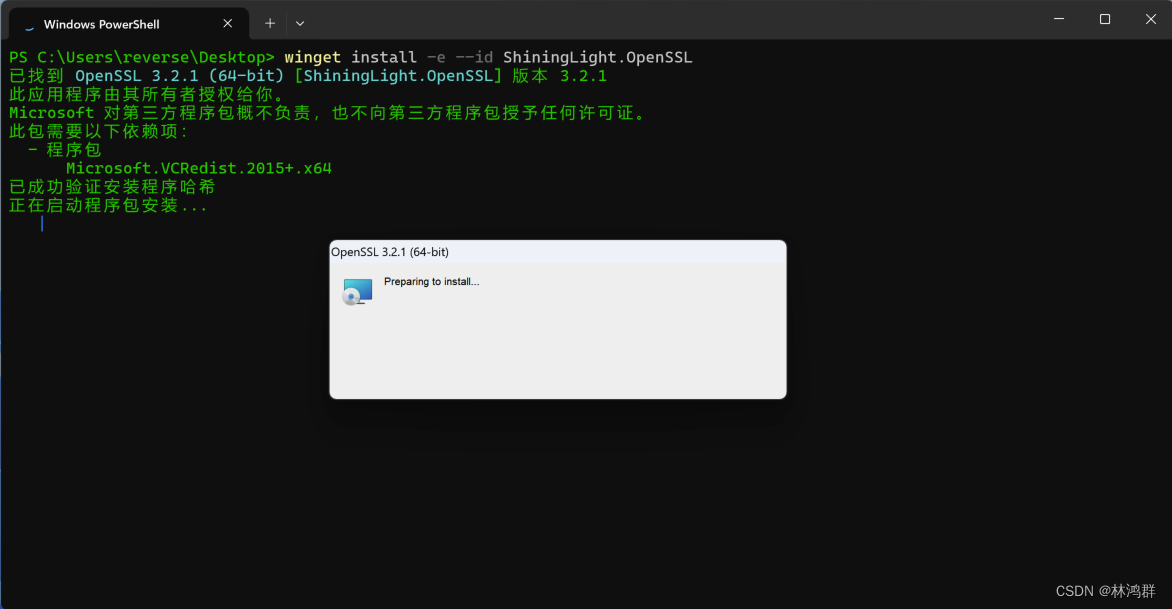Close the Windows Terminal window

[1150, 19]
